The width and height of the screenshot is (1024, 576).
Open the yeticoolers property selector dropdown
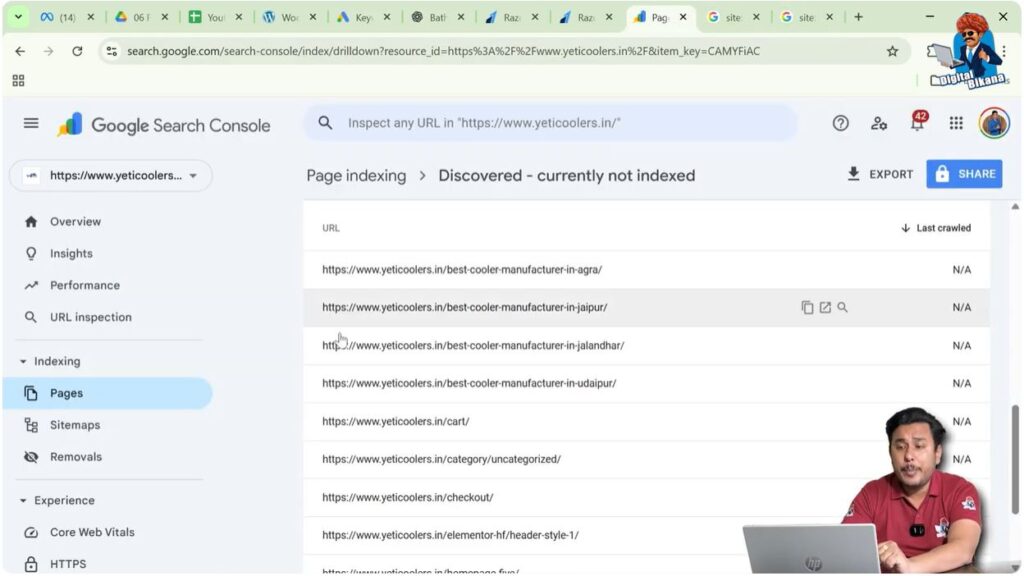click(x=110, y=176)
